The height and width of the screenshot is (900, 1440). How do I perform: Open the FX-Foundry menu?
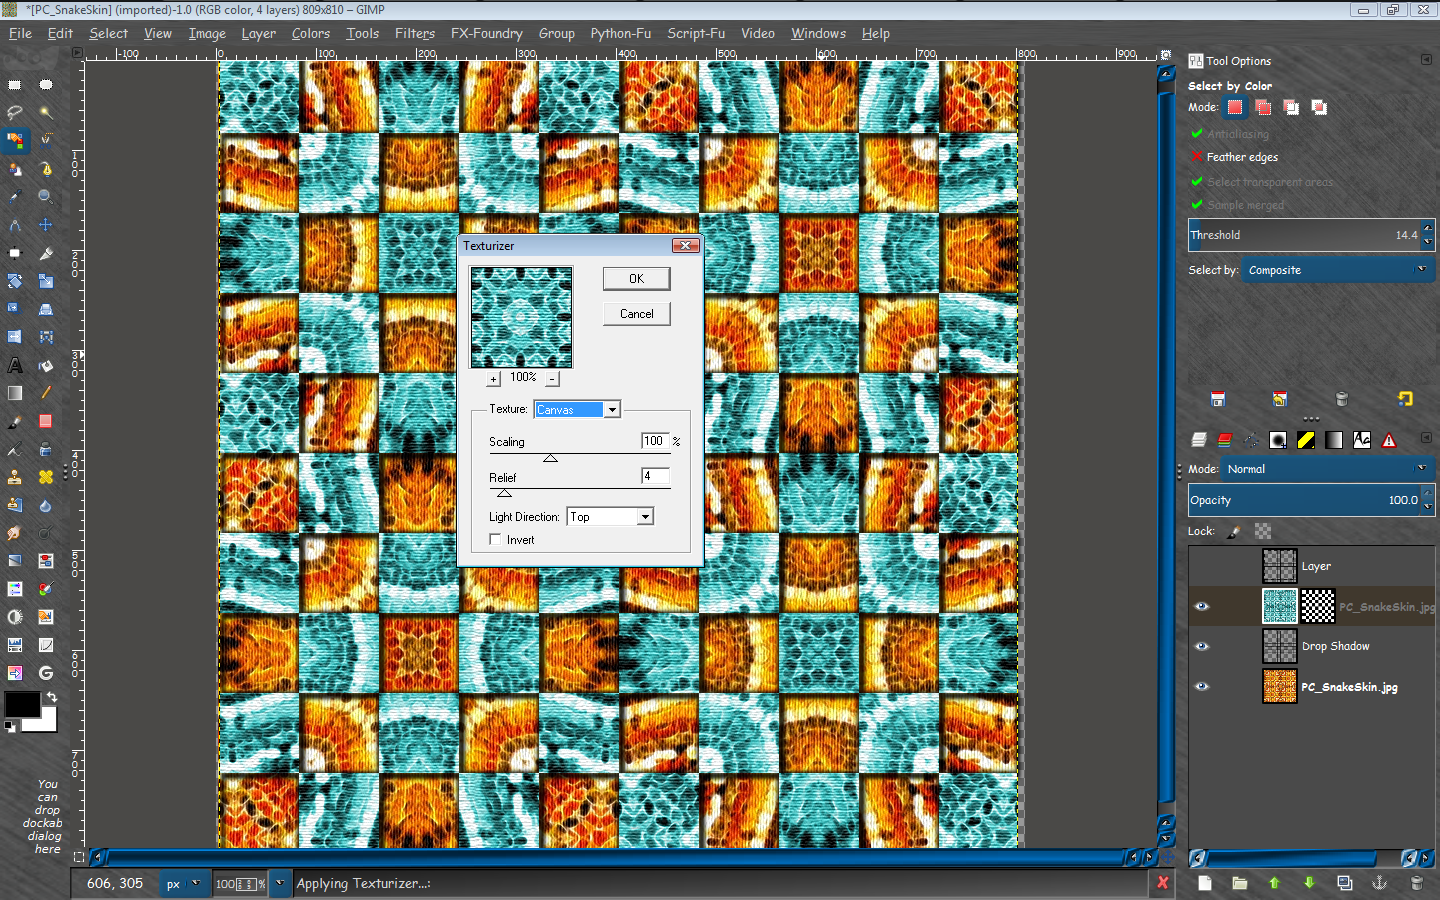486,33
